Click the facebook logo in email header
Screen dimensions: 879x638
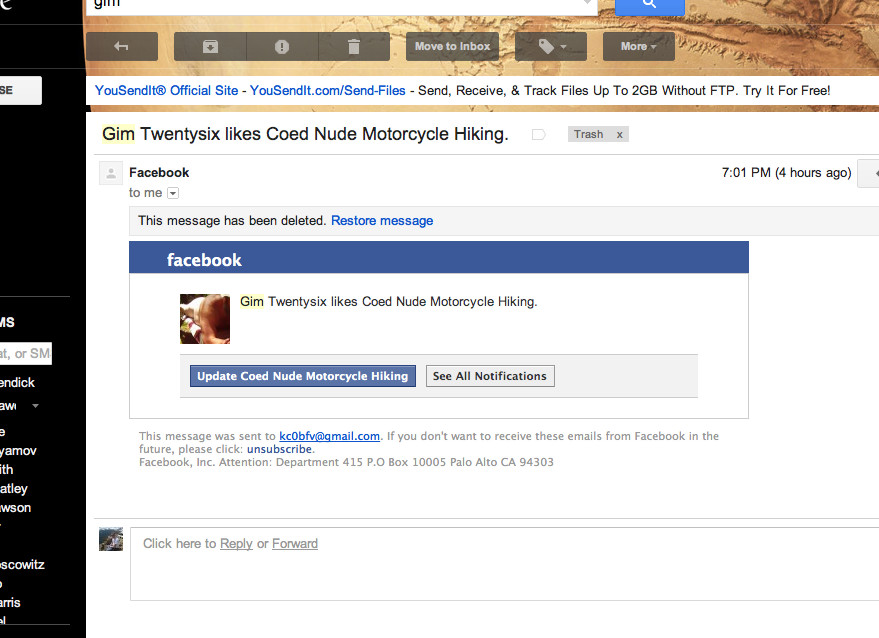pyautogui.click(x=204, y=260)
